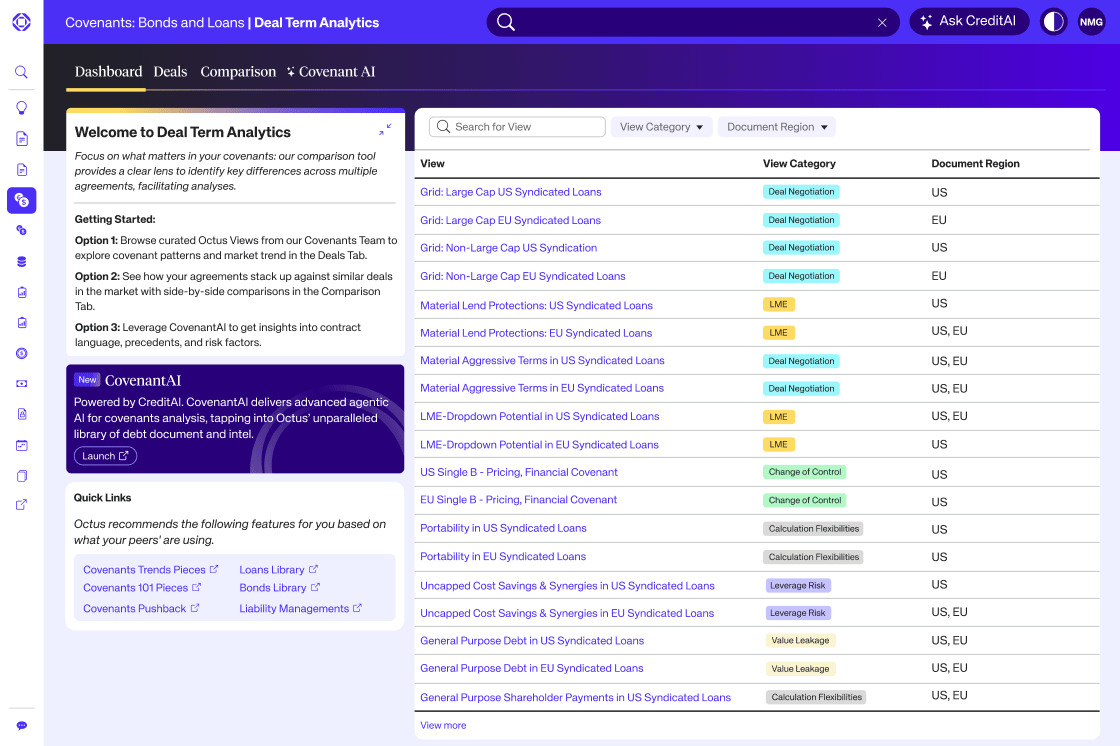Open the chat bubble icon at sidebar bottom
The image size is (1120, 746).
point(21,725)
